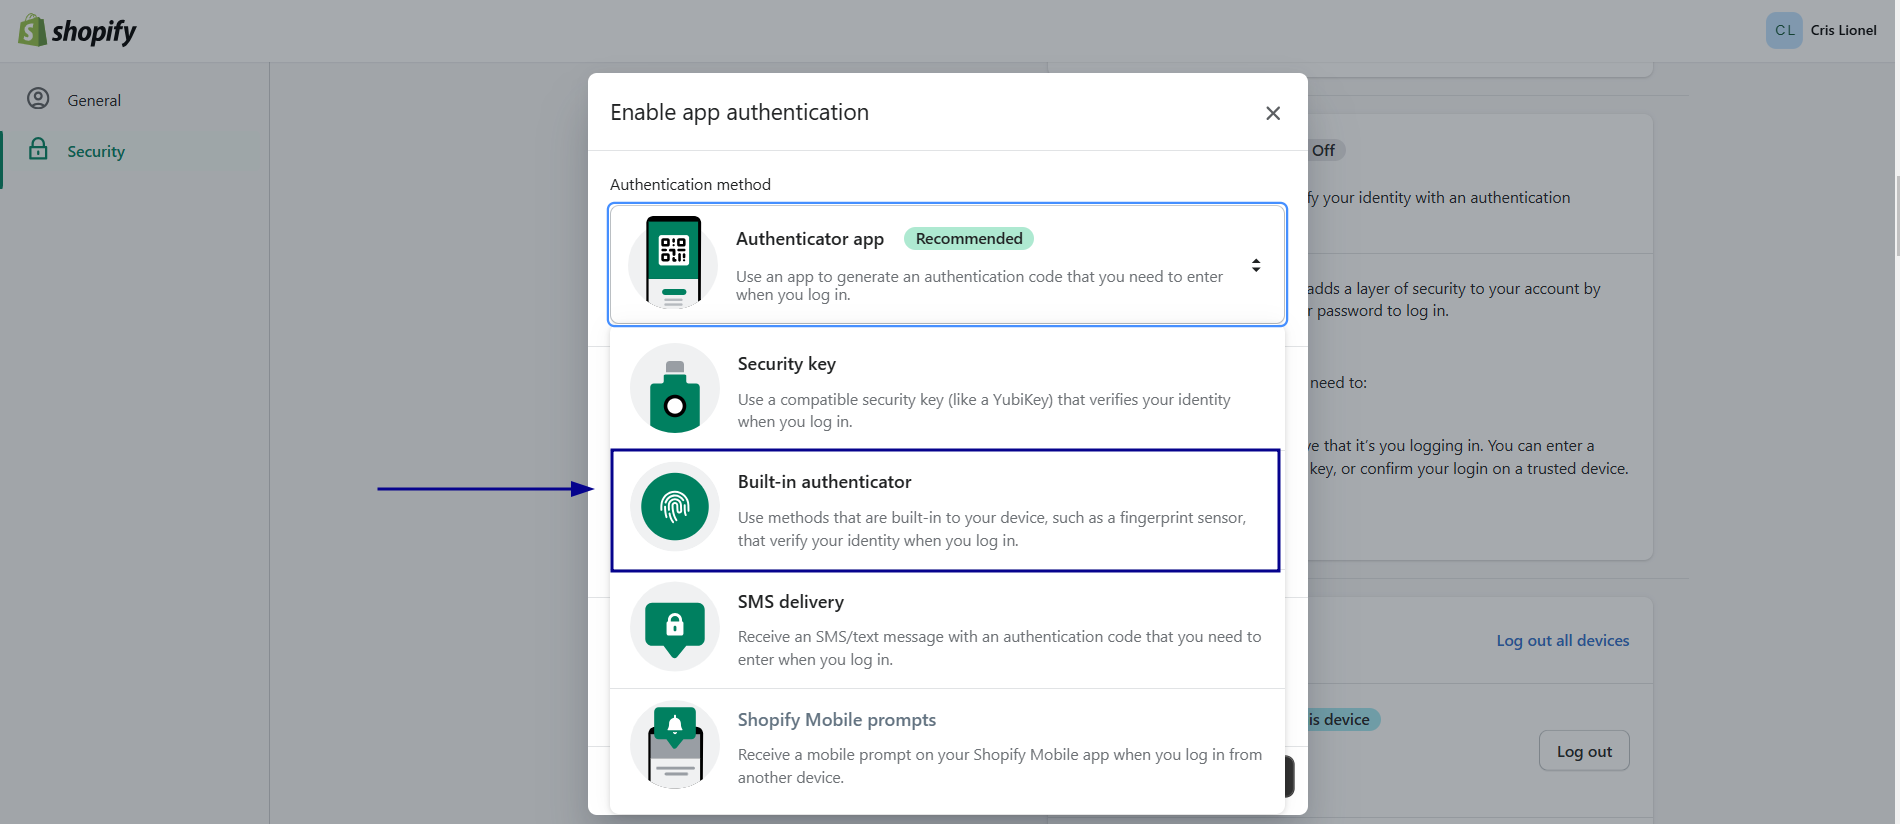
Task: Click the Off status badge
Action: [1324, 150]
